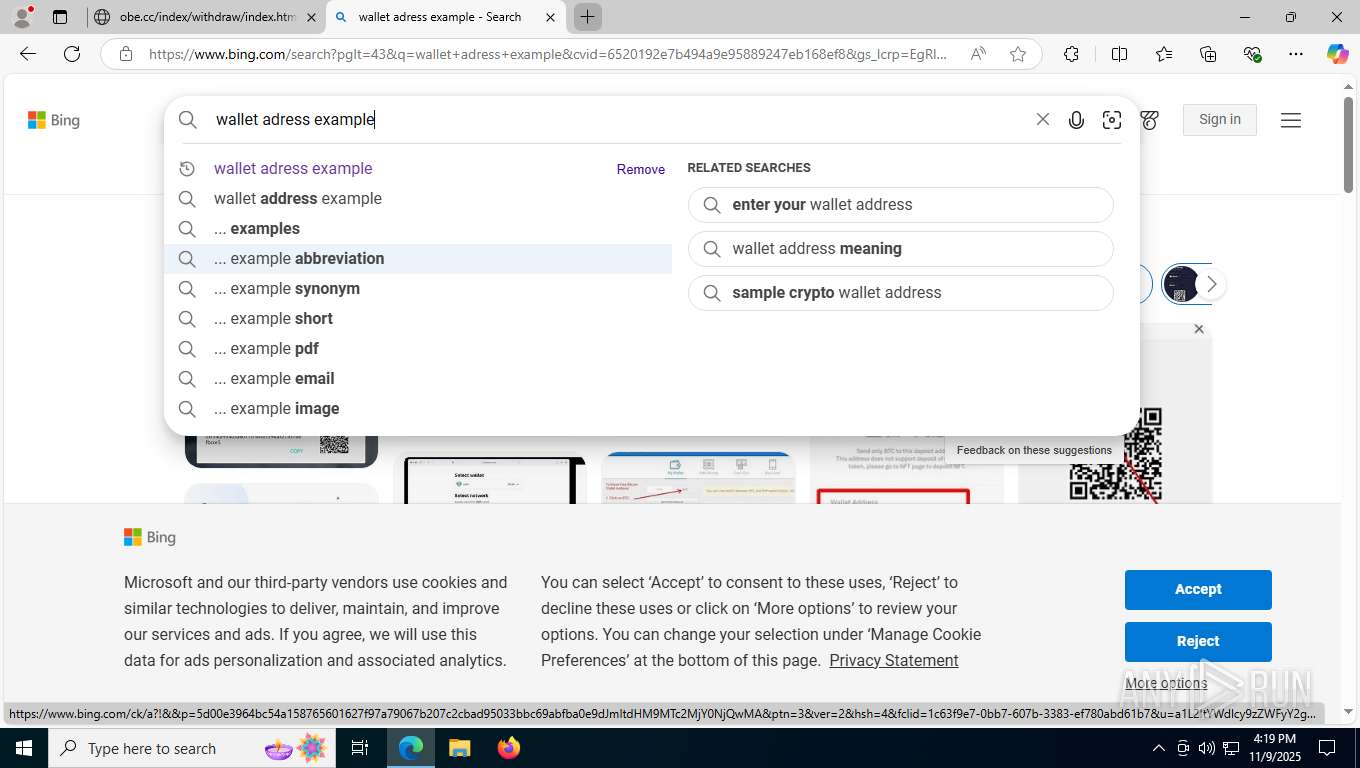Choose the '... example image' suggestion

pyautogui.click(x=418, y=409)
